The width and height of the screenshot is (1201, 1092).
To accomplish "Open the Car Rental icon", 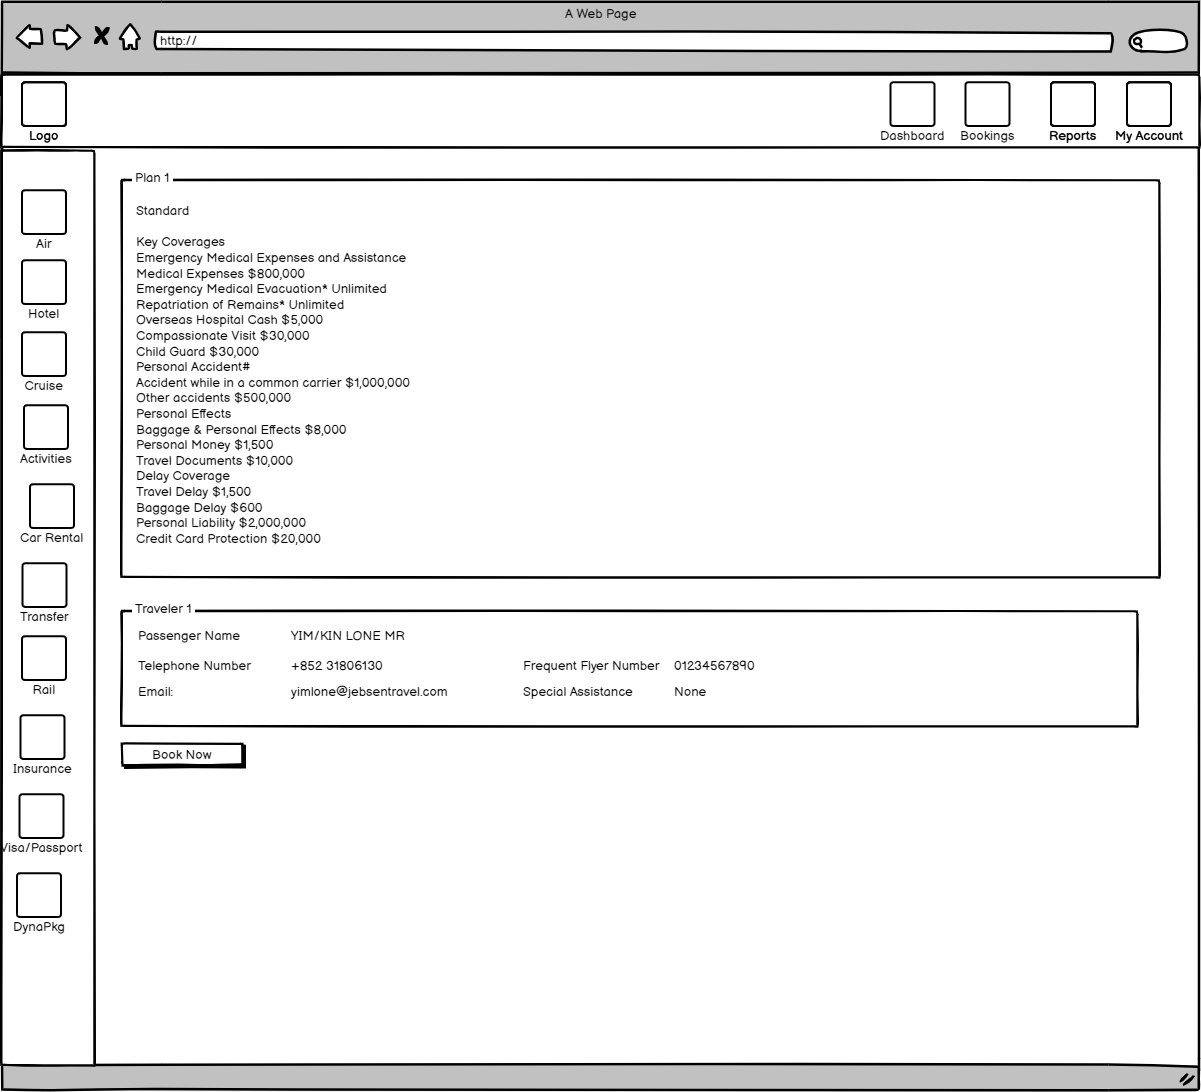I will pyautogui.click(x=52, y=506).
